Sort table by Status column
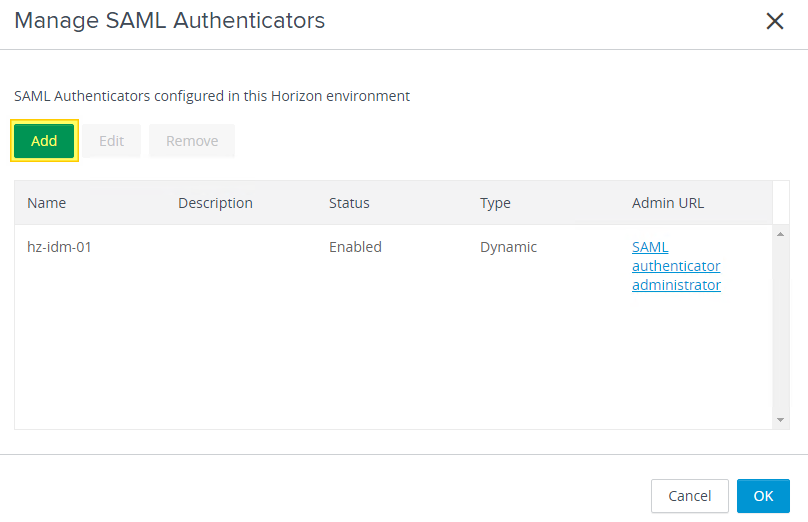The height and width of the screenshot is (522, 808). pyautogui.click(x=349, y=203)
